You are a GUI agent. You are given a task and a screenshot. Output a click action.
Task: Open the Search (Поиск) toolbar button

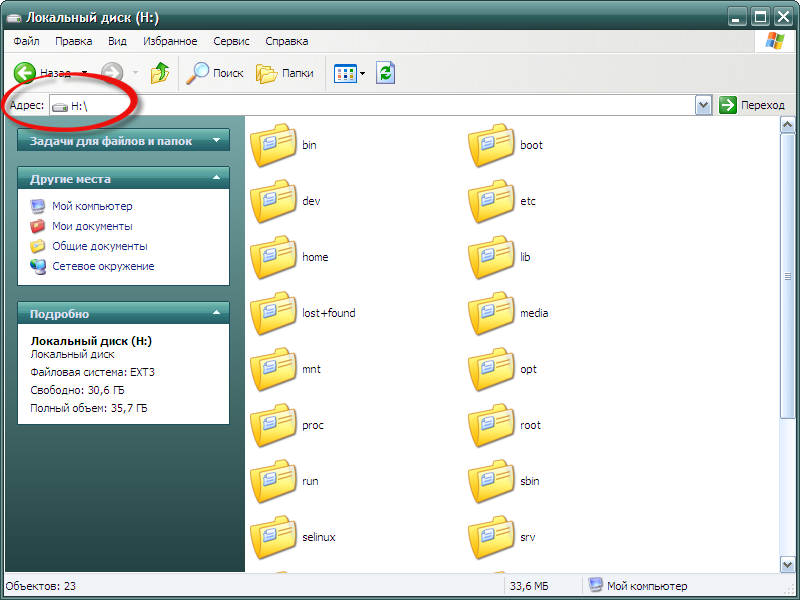point(216,73)
